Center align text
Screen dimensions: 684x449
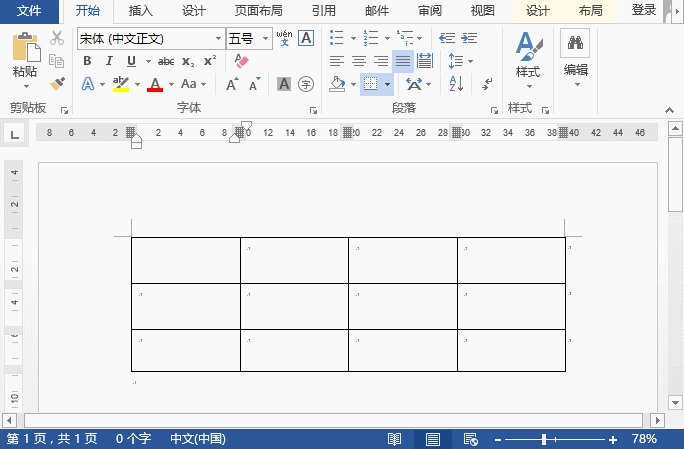pyautogui.click(x=359, y=61)
